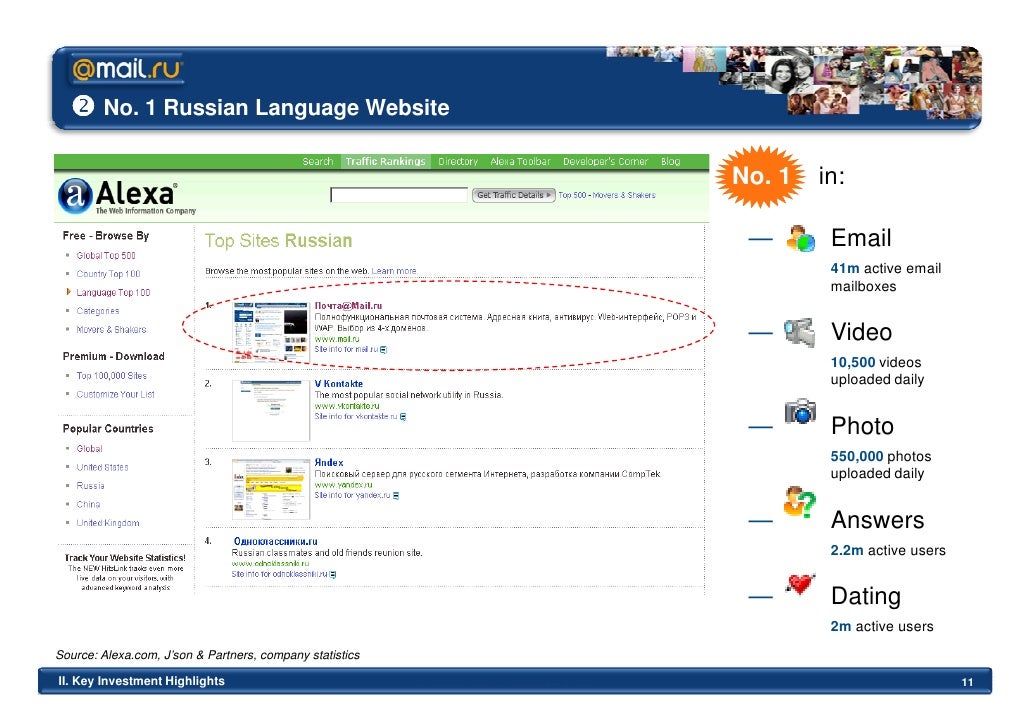1030x728 pixels.
Task: Click site info icon next to vkontakte.ru
Action: 403,417
